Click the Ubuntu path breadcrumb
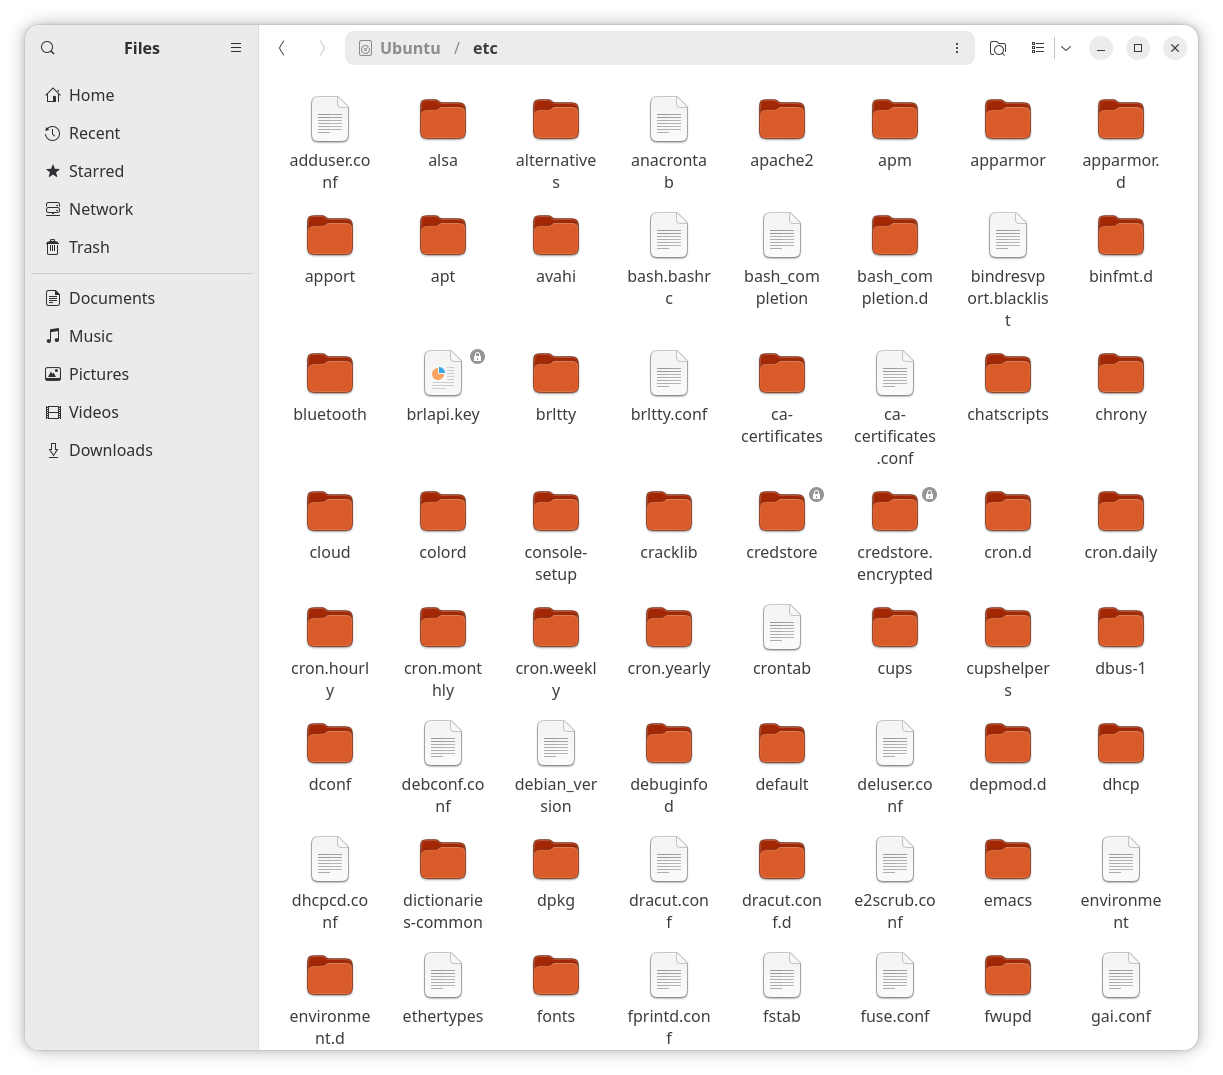1223x1075 pixels. click(409, 48)
